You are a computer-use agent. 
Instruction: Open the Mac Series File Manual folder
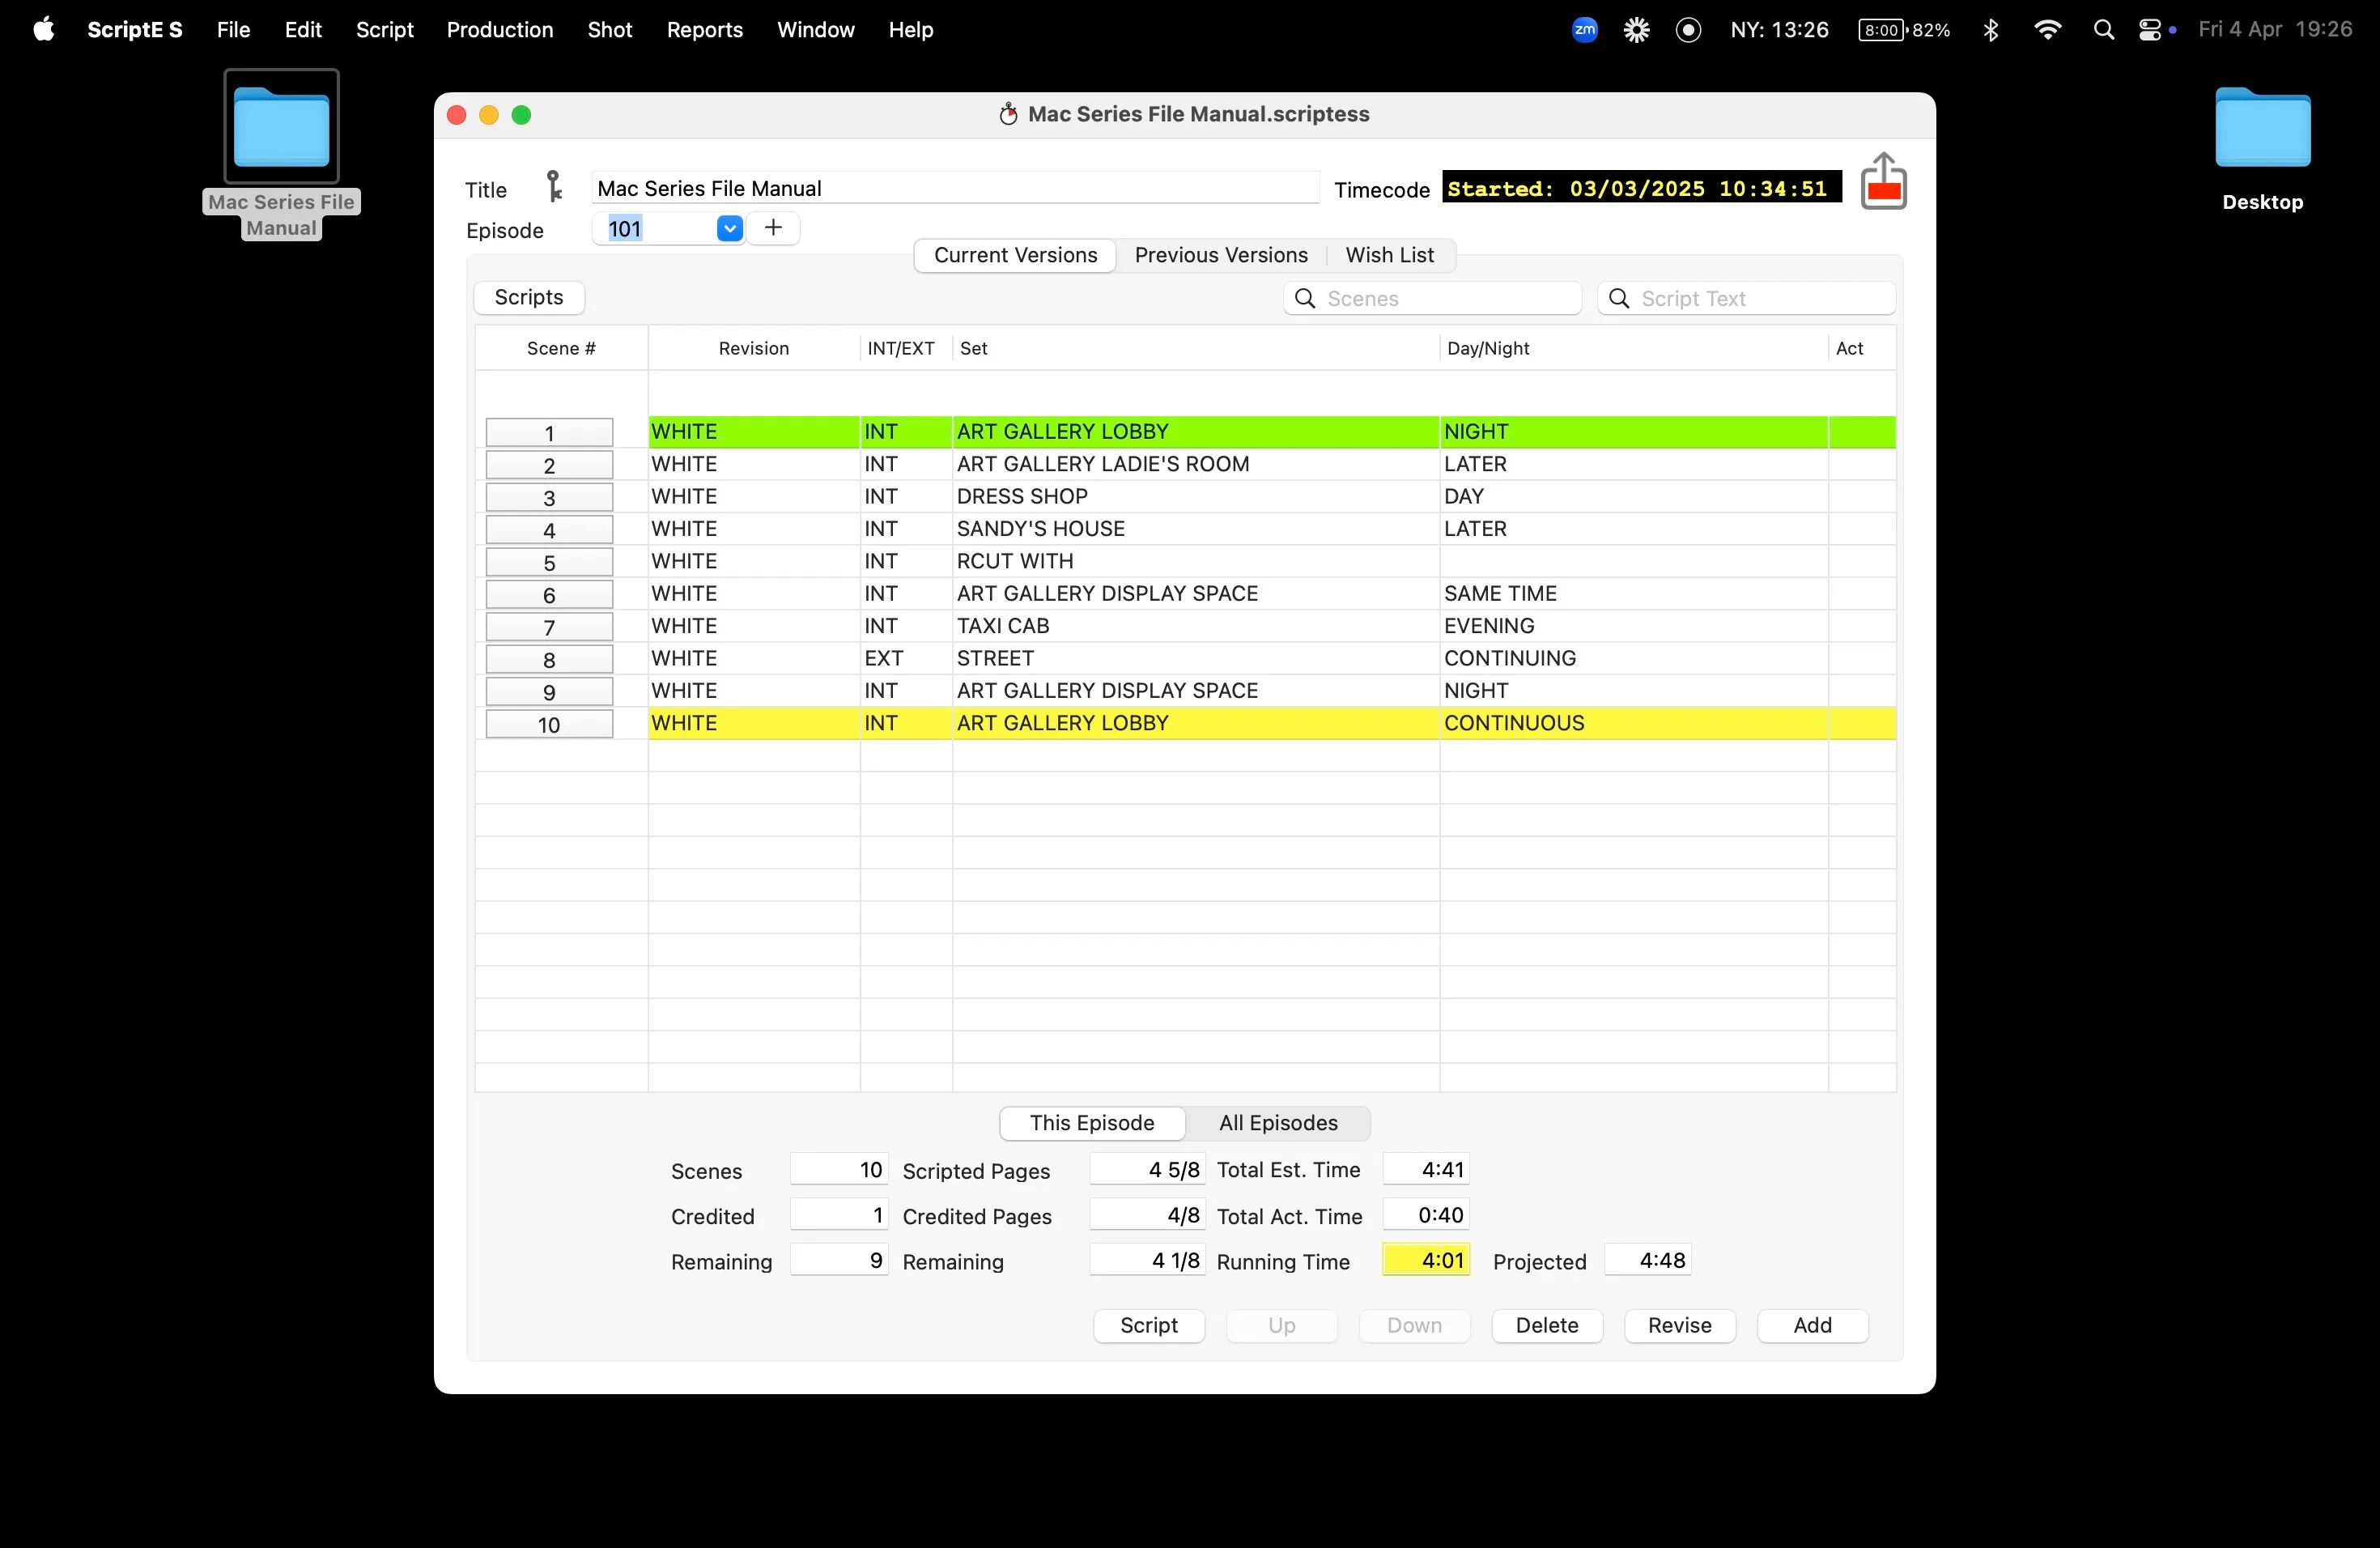[x=281, y=128]
